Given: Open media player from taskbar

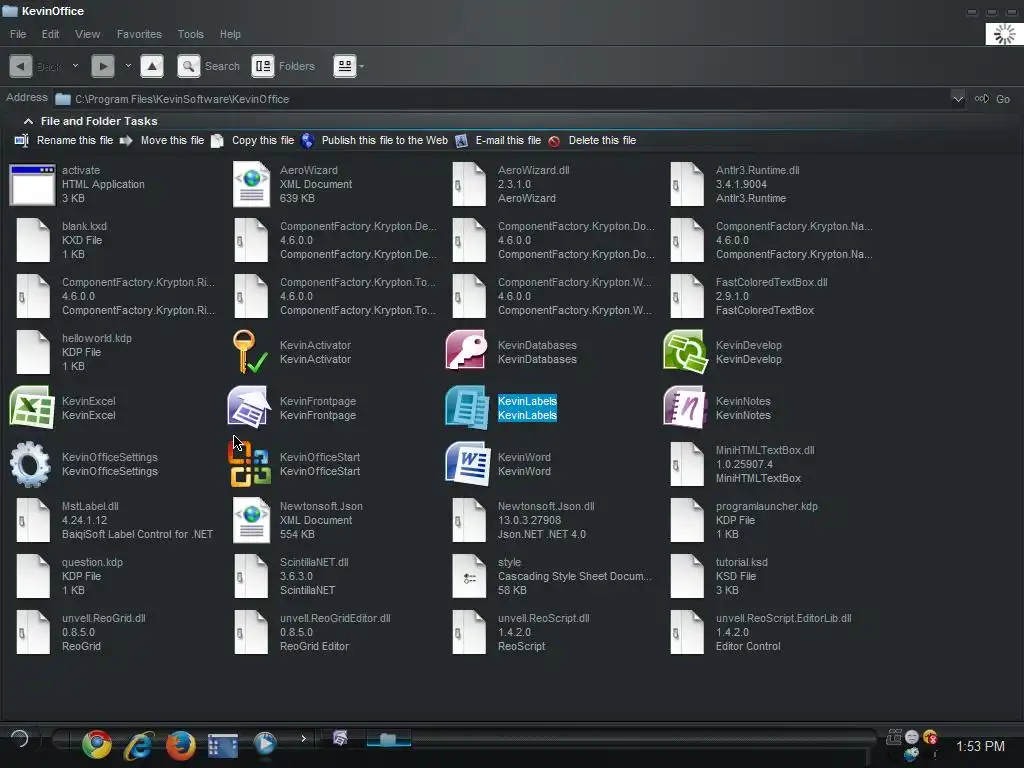Looking at the screenshot, I should (x=264, y=743).
